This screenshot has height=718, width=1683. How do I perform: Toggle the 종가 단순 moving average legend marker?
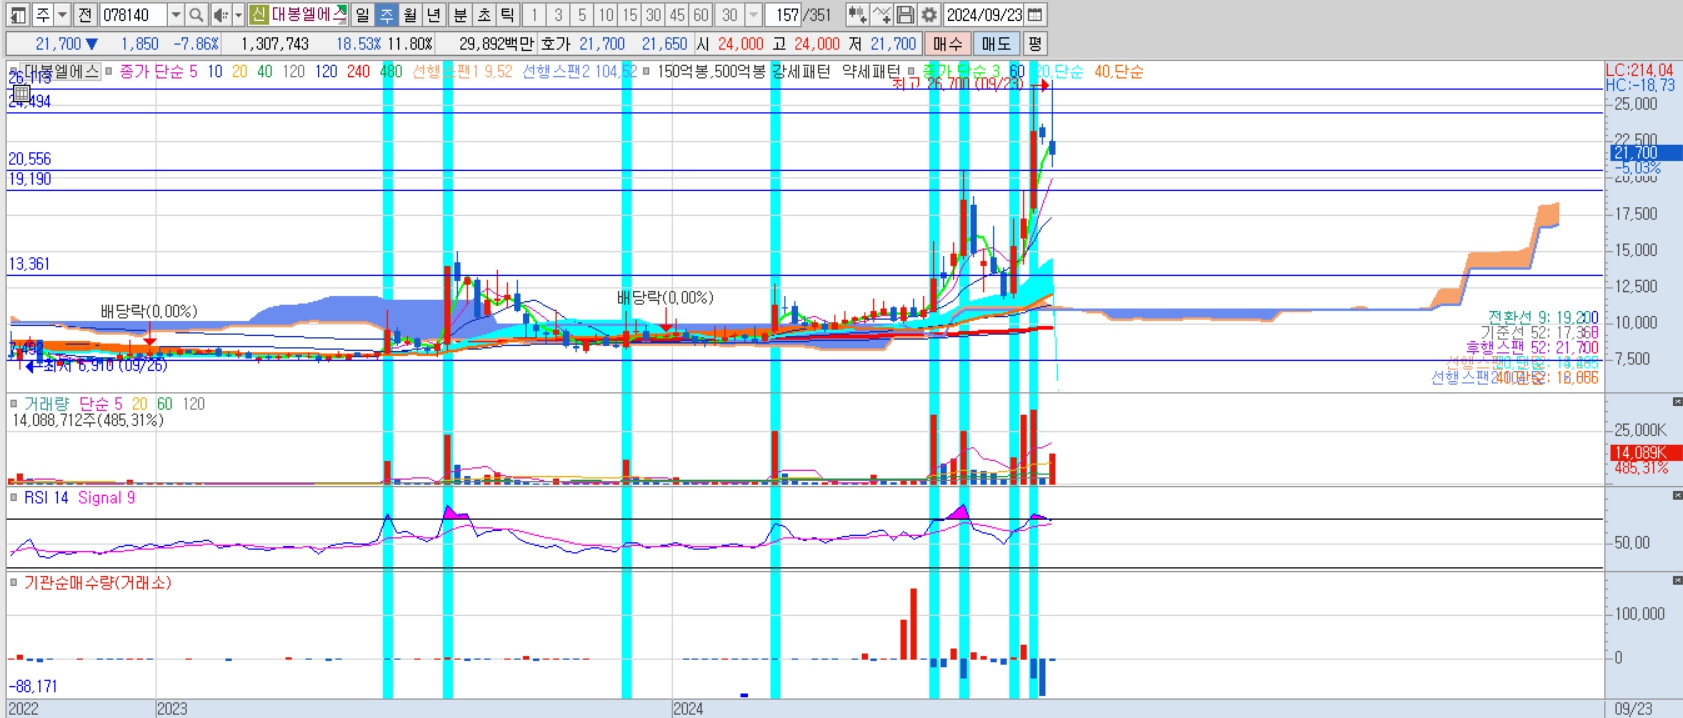coord(109,72)
